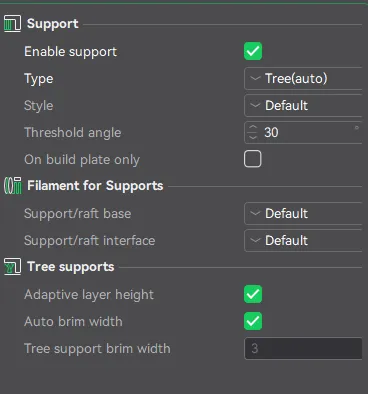The image size is (368, 394).
Task: Expand the Style dropdown
Action: [303, 106]
